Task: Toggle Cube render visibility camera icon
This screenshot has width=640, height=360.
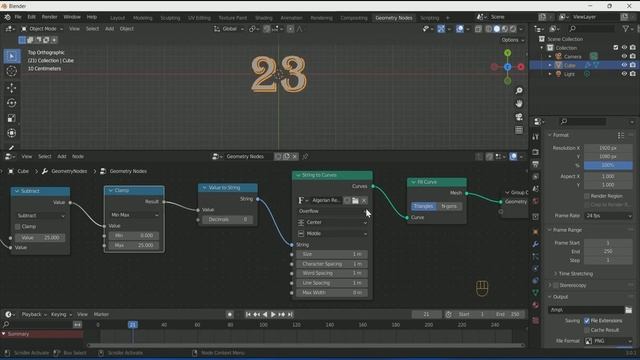Action: (633, 65)
